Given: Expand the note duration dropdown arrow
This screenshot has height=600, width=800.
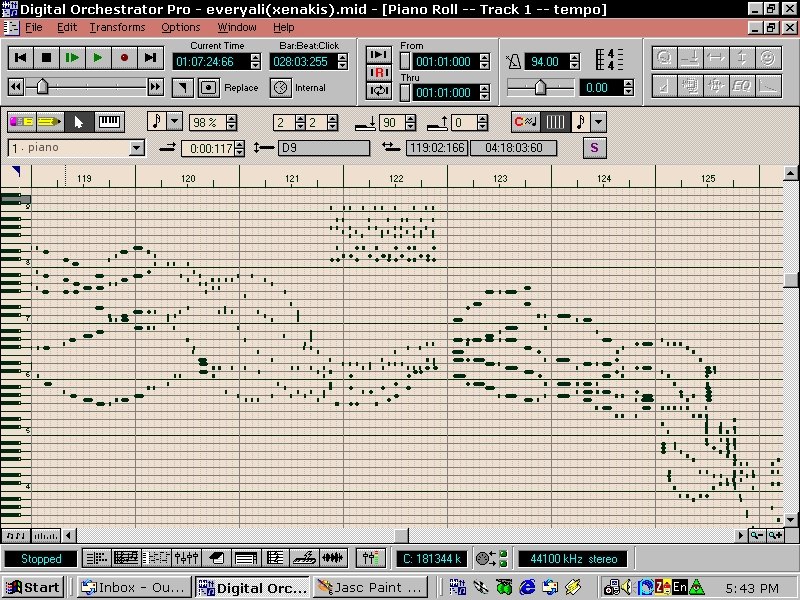Looking at the screenshot, I should [175, 122].
